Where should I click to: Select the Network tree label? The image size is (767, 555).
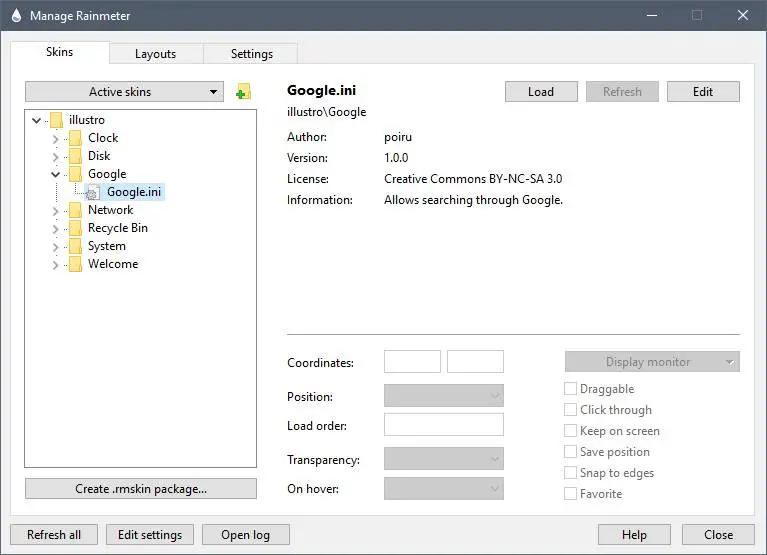click(111, 210)
